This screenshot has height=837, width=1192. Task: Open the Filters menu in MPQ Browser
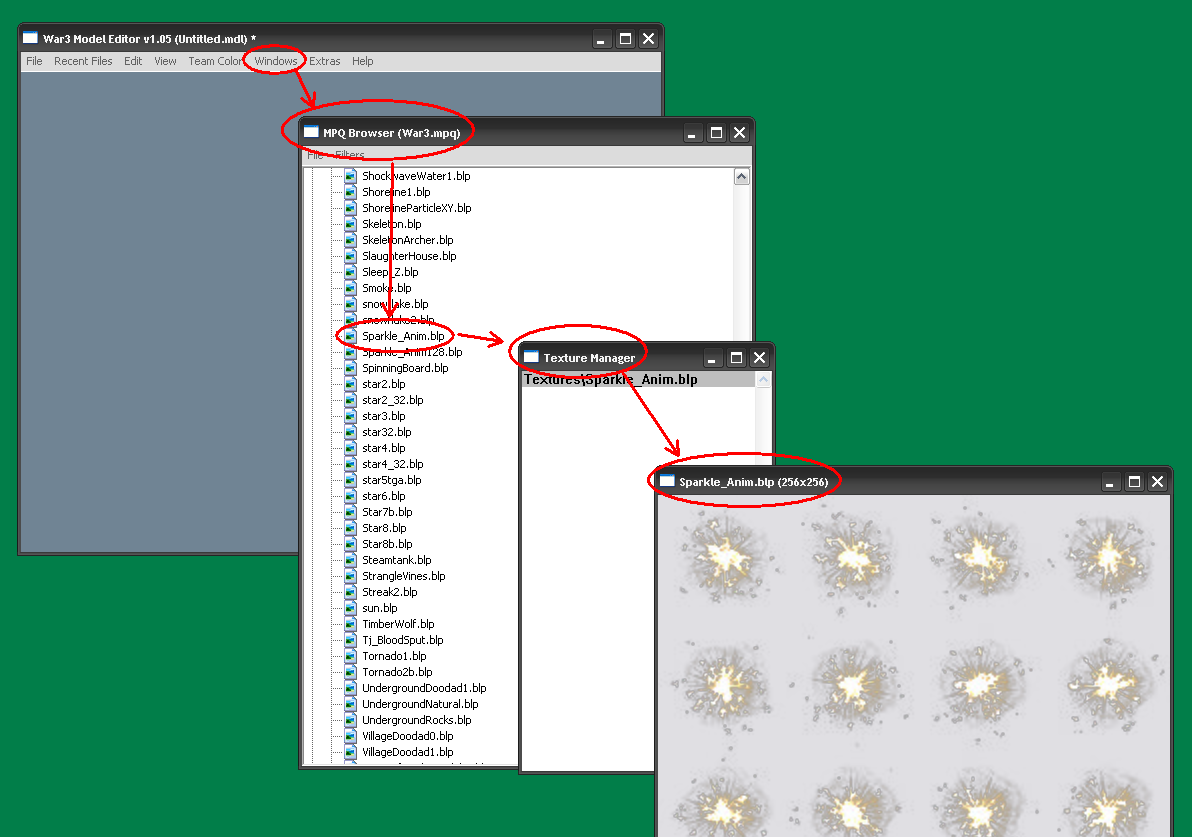350,154
